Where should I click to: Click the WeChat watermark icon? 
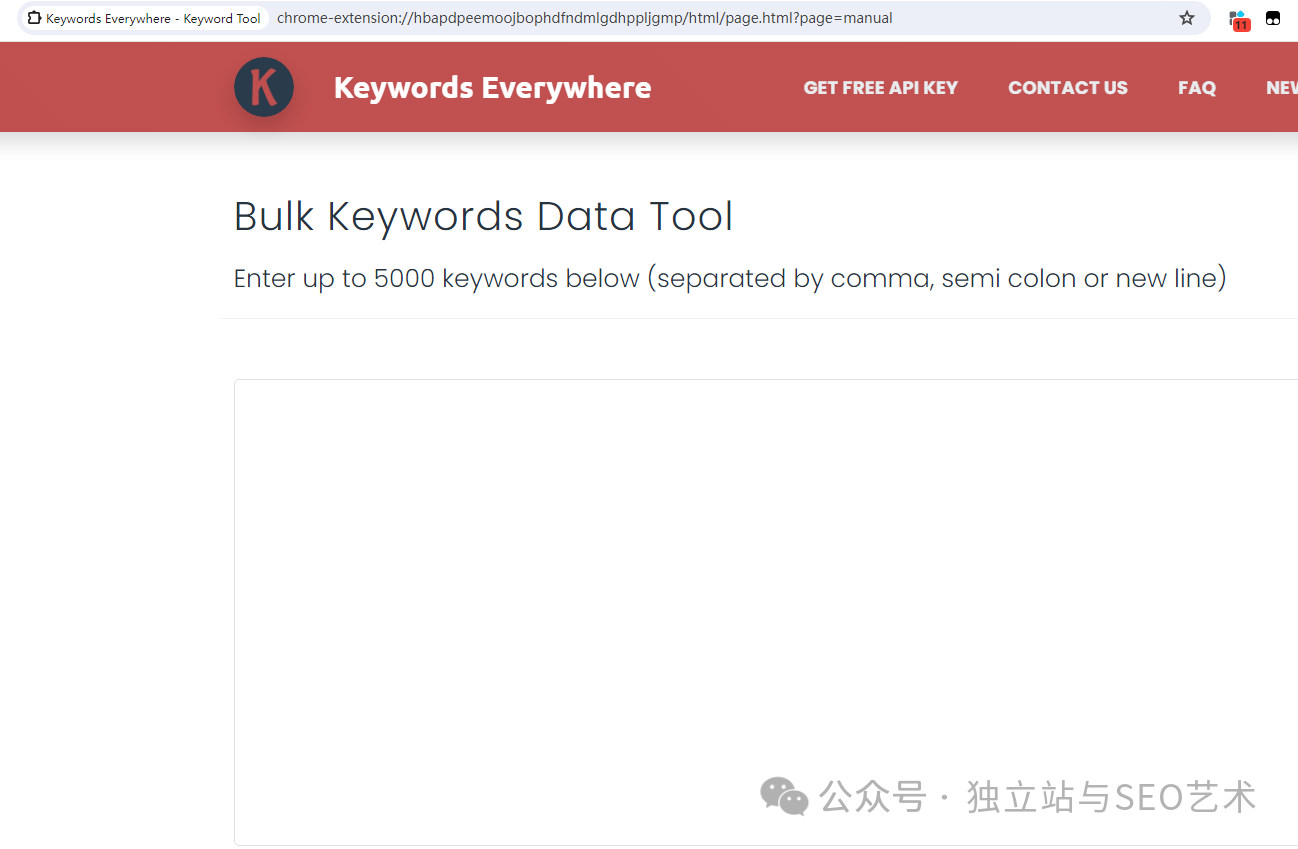[x=784, y=797]
